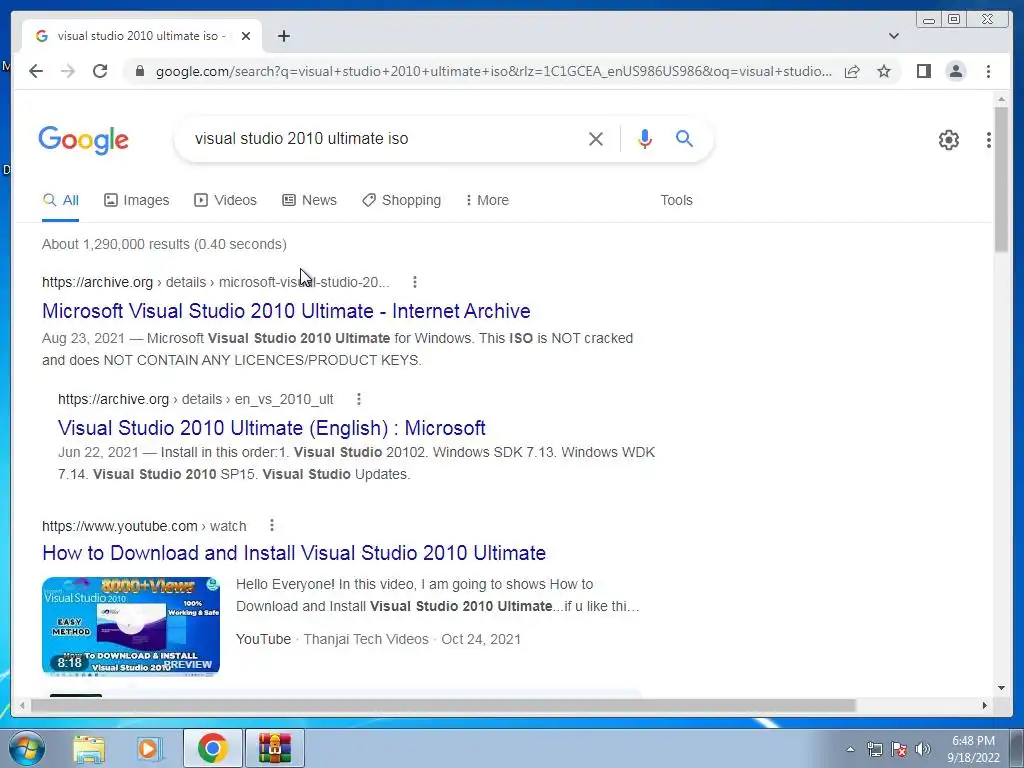Click the scroll left arrow on the horizontal scrollbar
The width and height of the screenshot is (1024, 768).
tap(22, 705)
